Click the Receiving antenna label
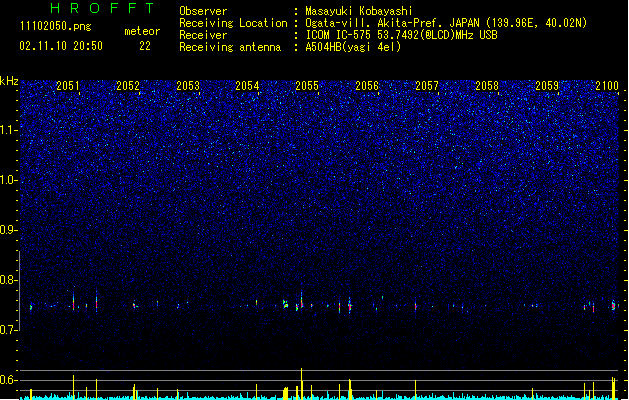 click(230, 47)
